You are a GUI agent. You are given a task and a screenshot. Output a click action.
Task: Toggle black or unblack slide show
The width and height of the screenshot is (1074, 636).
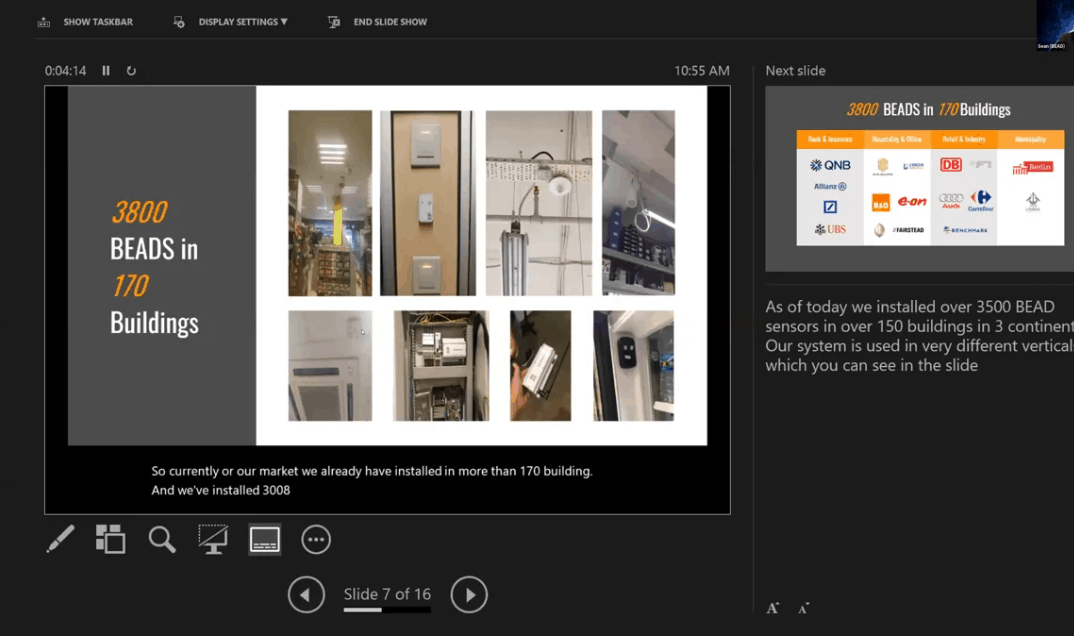point(213,539)
